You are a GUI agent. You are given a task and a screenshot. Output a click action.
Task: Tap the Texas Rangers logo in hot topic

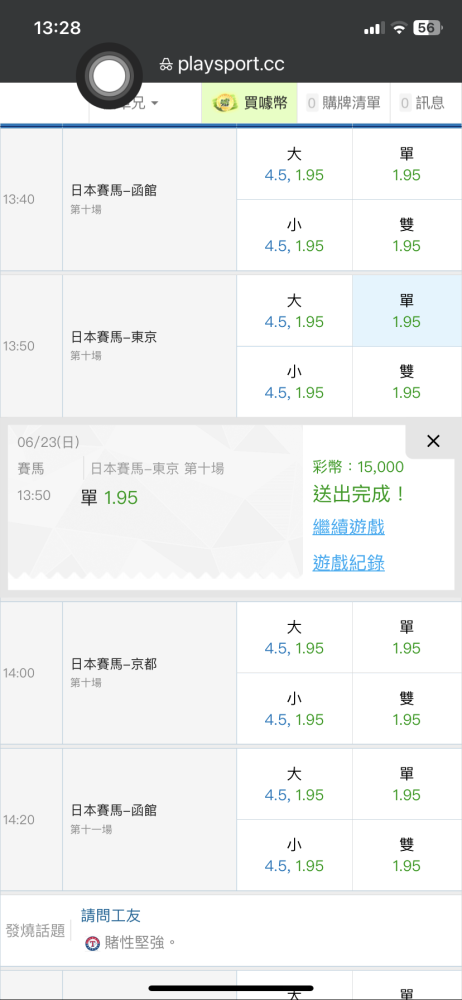pyautogui.click(x=93, y=943)
